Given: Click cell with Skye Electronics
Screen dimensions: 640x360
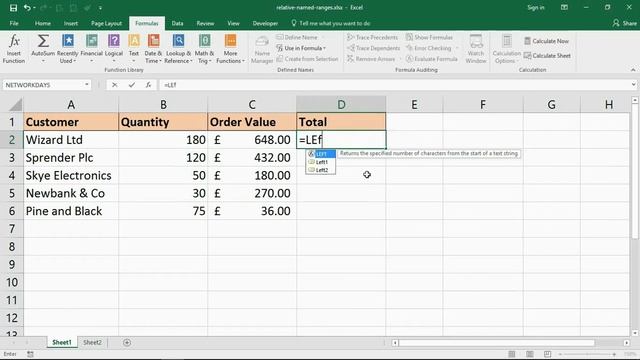Looking at the screenshot, I should (x=71, y=176).
